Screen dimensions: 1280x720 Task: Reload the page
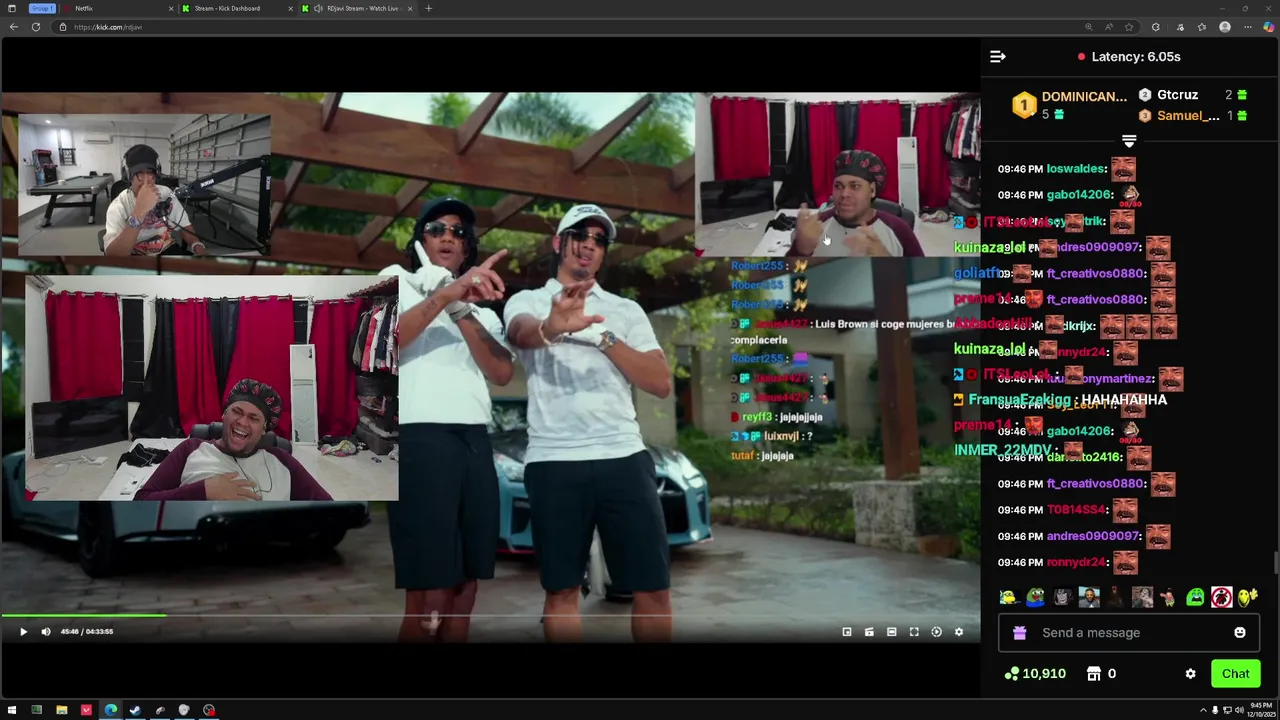click(x=36, y=27)
